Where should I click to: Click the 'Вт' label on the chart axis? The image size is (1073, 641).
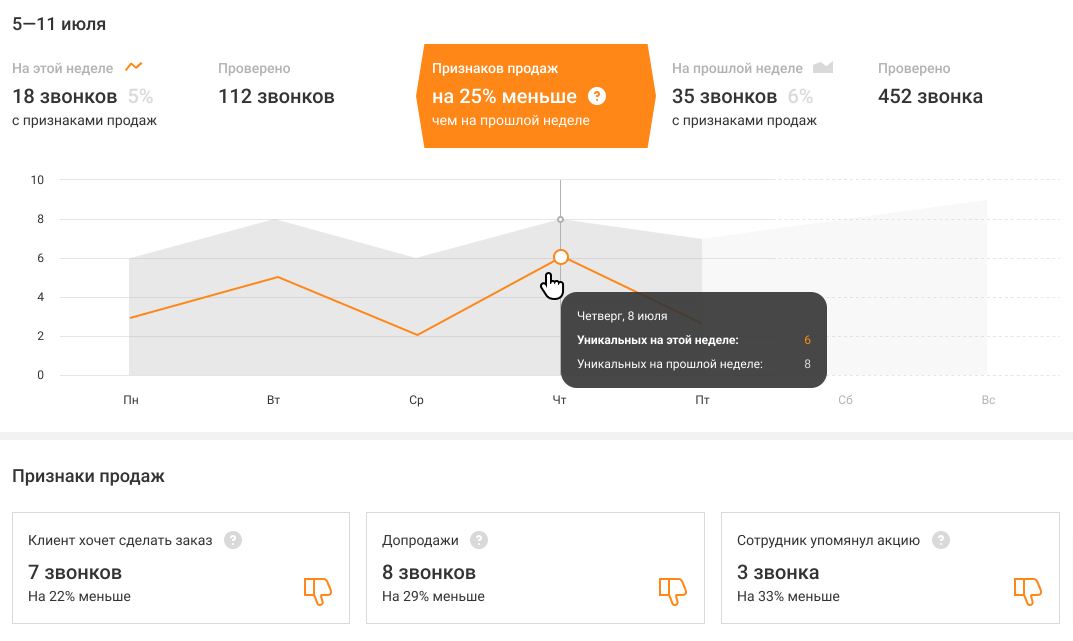(x=273, y=401)
